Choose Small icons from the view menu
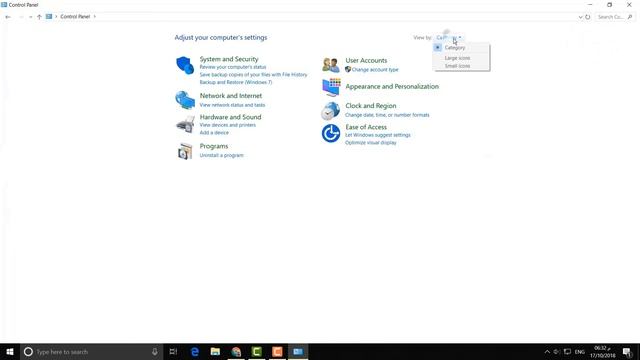The height and width of the screenshot is (360, 640). (x=457, y=66)
